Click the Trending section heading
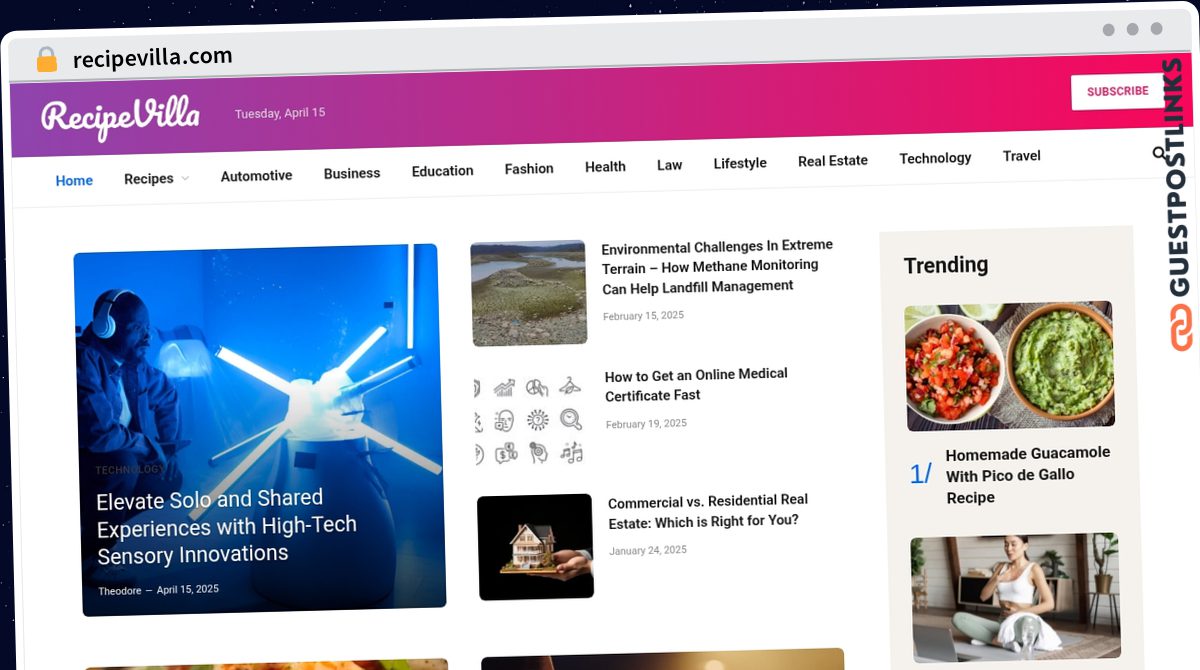This screenshot has width=1200, height=670. coord(946,265)
